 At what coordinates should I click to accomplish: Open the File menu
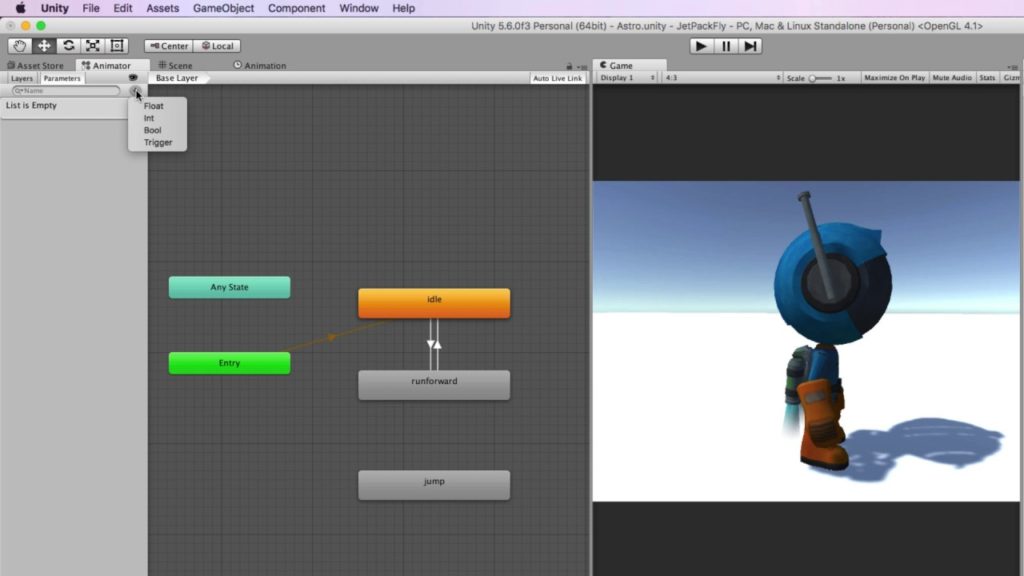(x=91, y=8)
